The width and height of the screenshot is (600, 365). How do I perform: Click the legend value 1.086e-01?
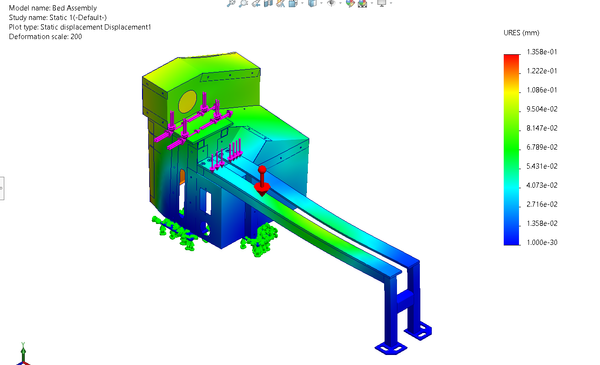(x=542, y=90)
